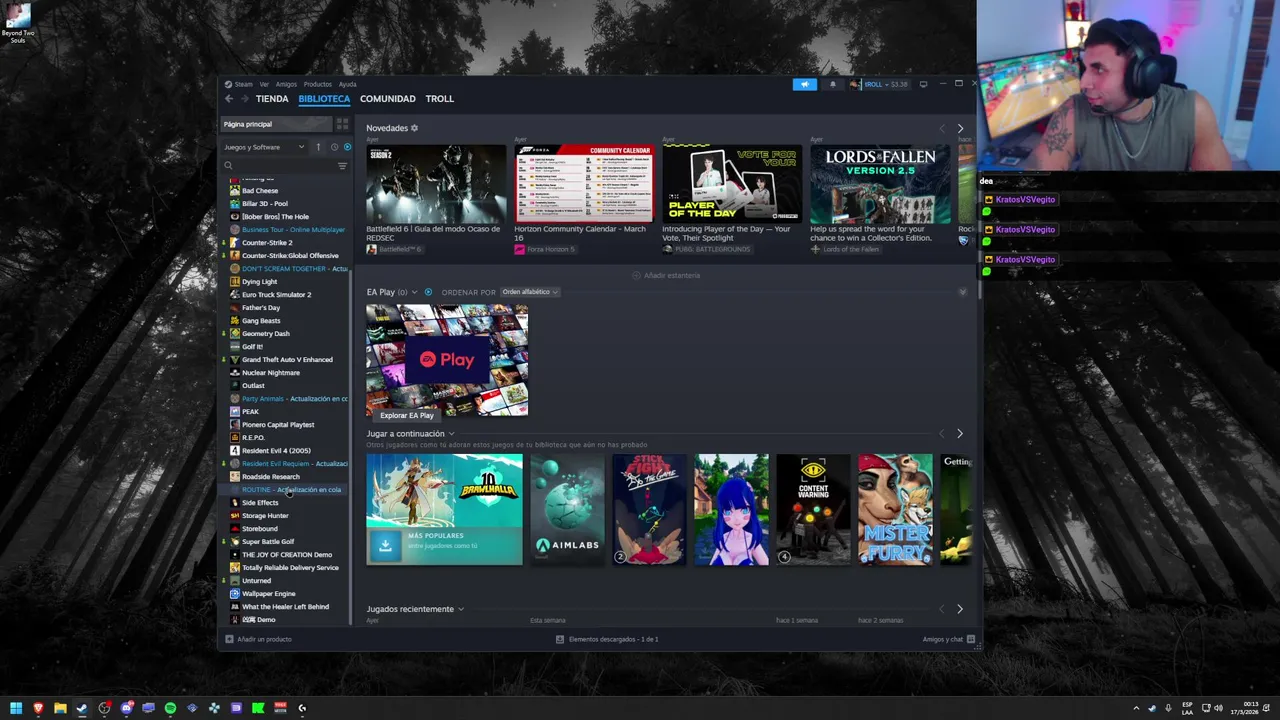Open the Ayuda menu
Screen dimensions: 1280x720
[x=347, y=84]
